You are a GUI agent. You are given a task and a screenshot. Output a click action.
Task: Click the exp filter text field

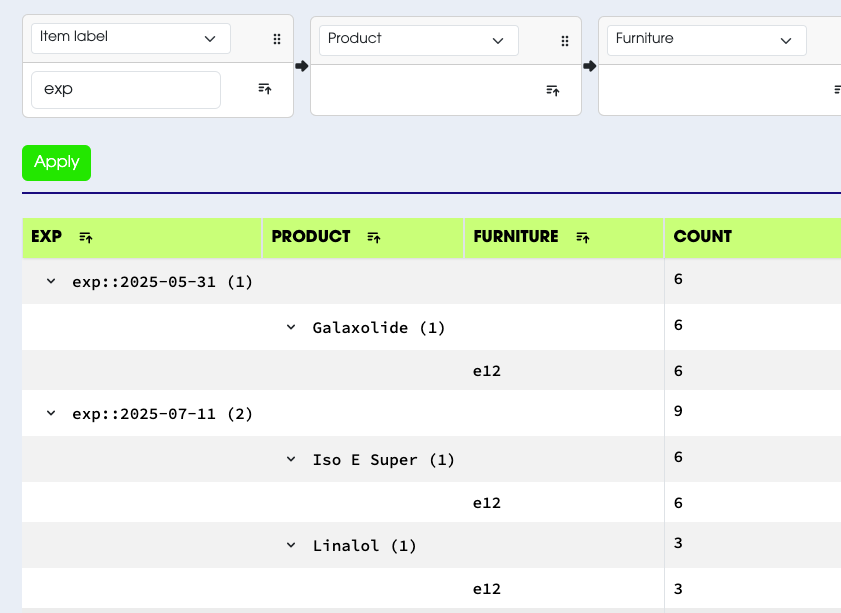tap(125, 89)
